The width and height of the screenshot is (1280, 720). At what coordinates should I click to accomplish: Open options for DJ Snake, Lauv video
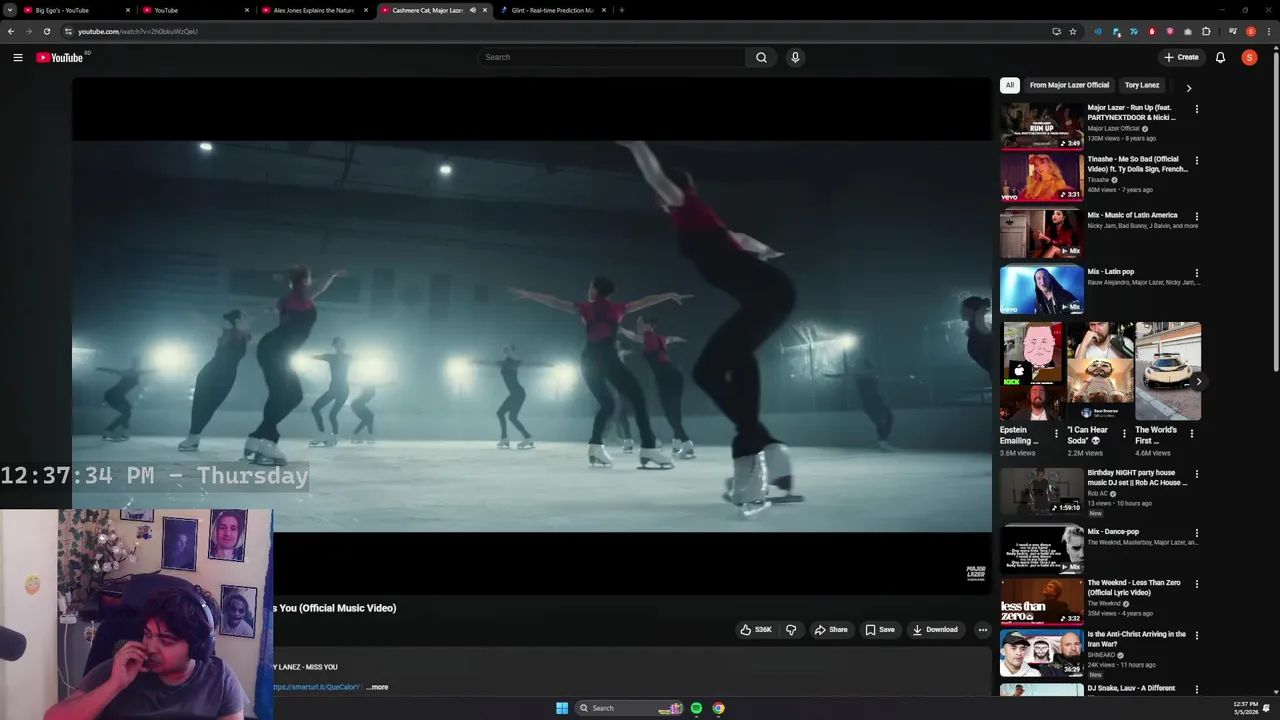click(x=1196, y=689)
